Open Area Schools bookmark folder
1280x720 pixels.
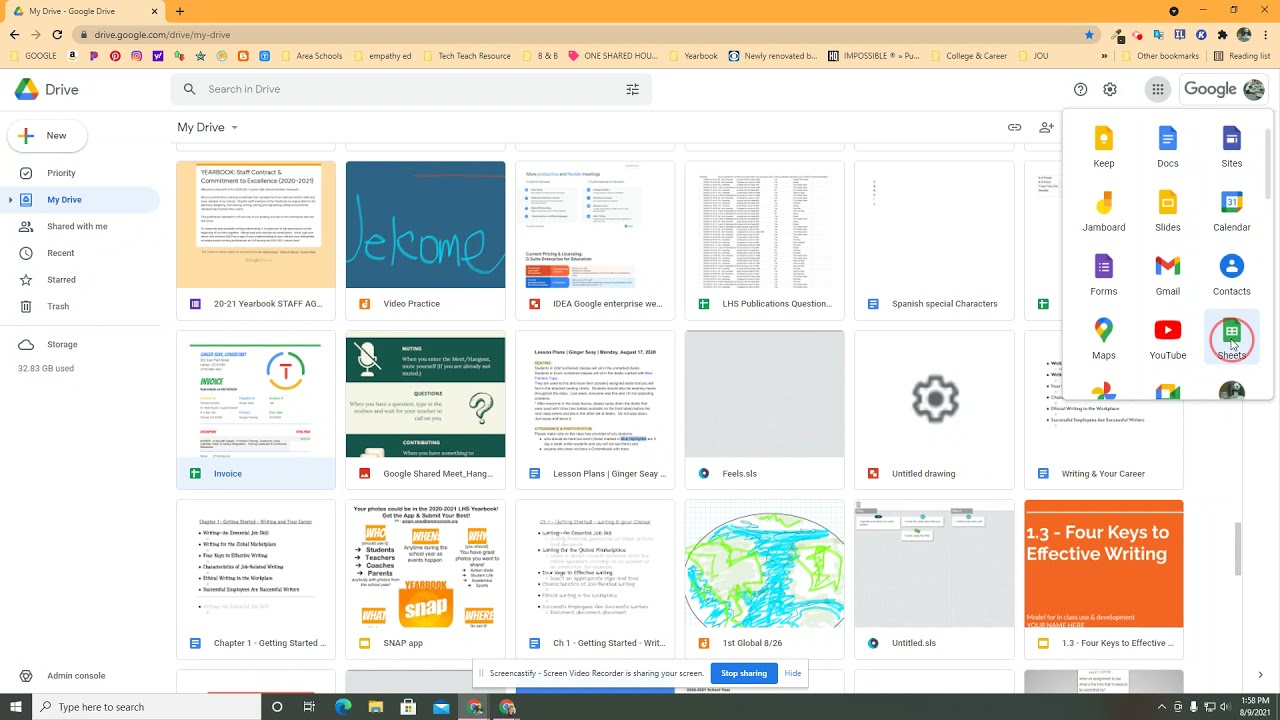click(x=311, y=56)
